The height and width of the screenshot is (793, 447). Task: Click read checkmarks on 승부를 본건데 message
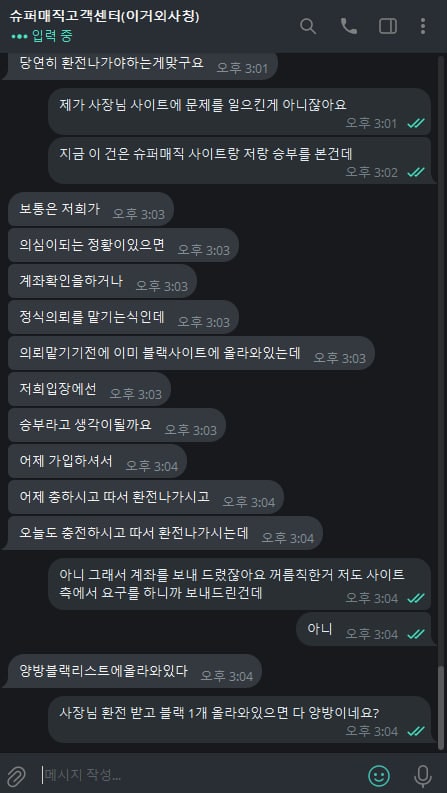416,172
